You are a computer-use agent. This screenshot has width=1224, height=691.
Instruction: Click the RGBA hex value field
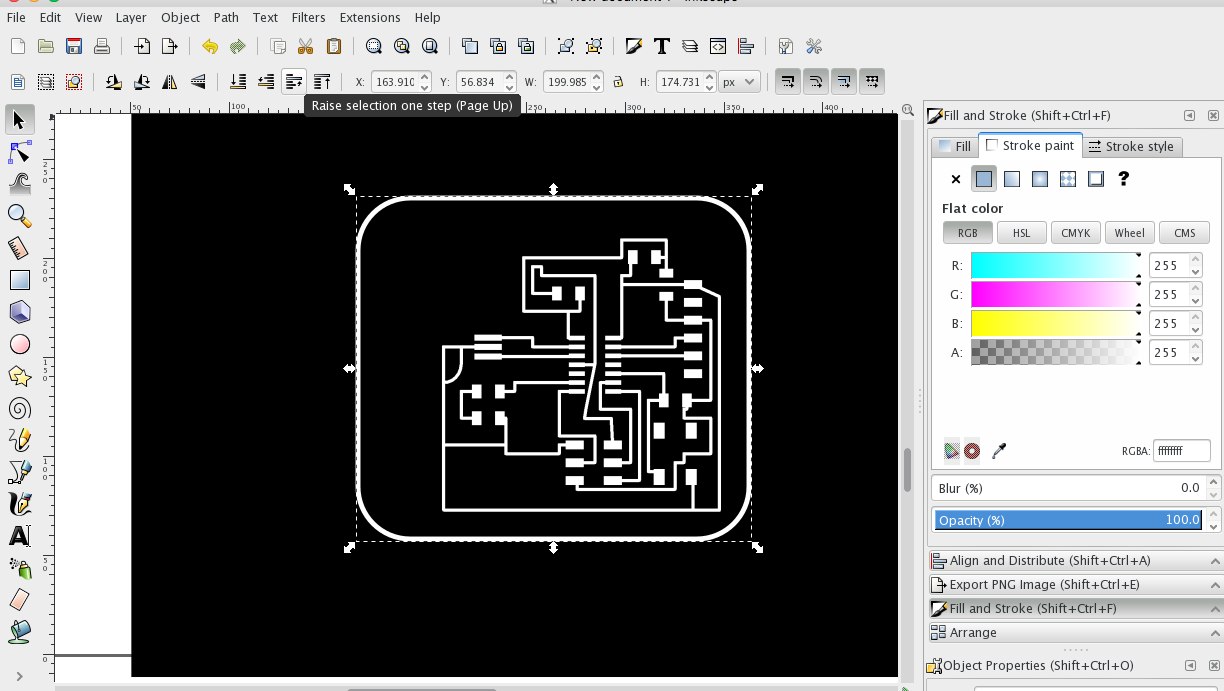(1181, 451)
